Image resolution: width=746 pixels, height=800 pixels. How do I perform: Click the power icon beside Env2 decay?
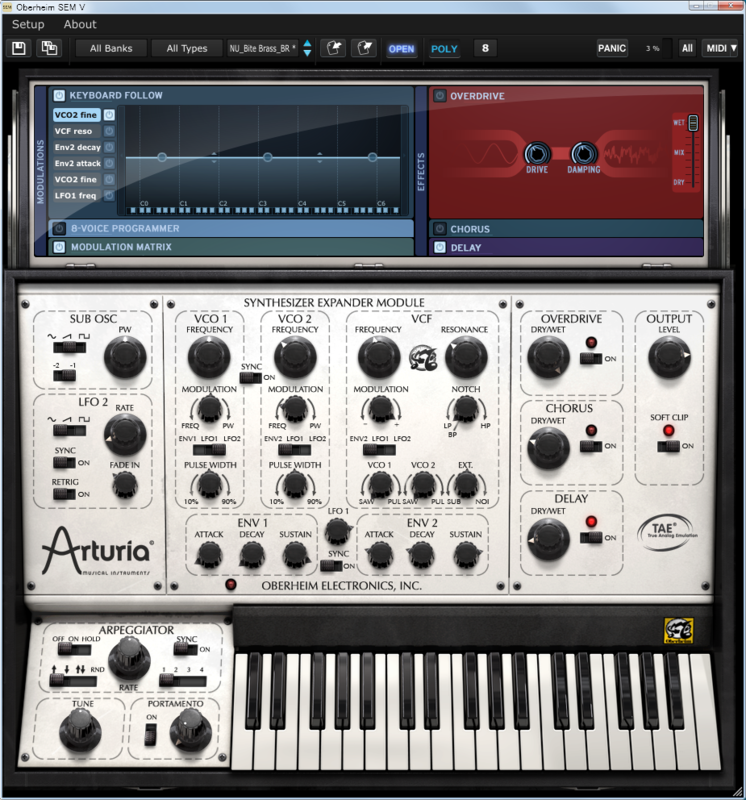[x=109, y=147]
